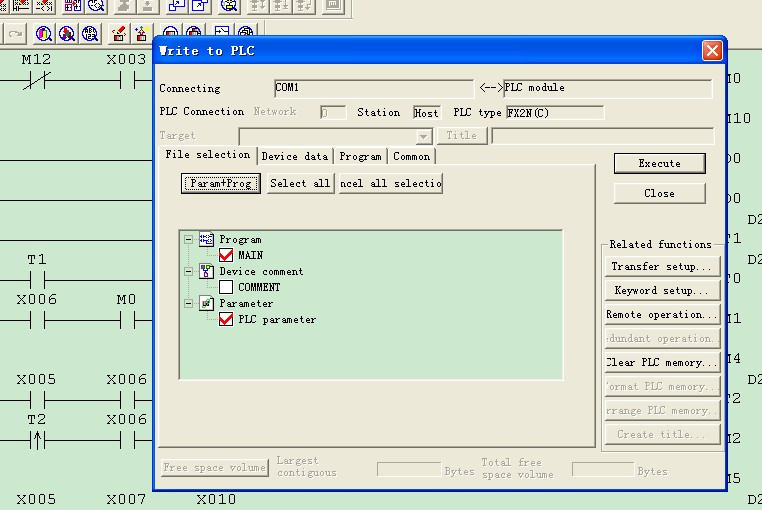The width and height of the screenshot is (762, 510).
Task: Click the Parameter folder icon in tree
Action: [206, 303]
